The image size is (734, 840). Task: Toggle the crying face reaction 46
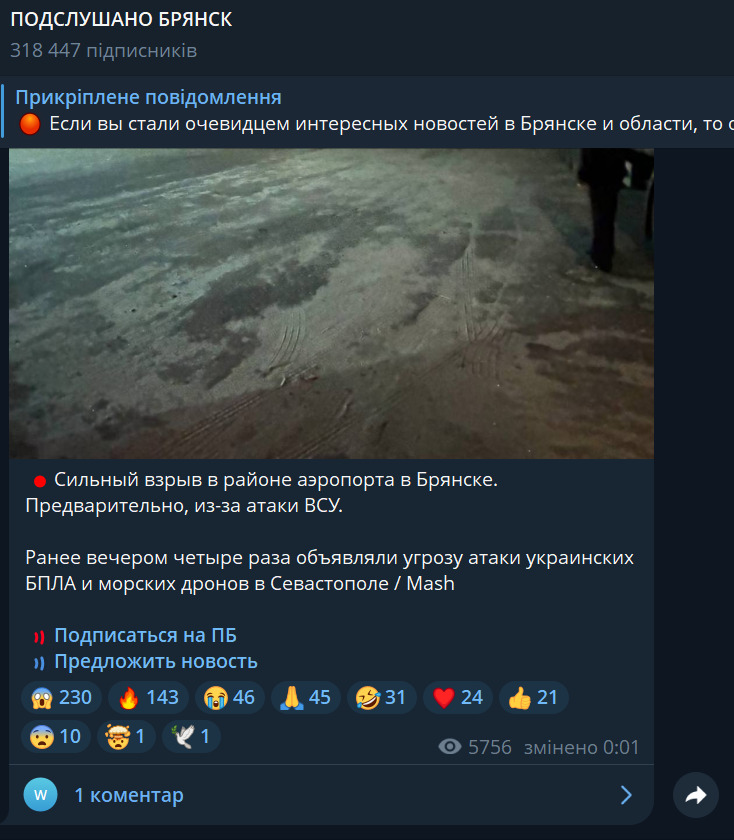coord(230,698)
